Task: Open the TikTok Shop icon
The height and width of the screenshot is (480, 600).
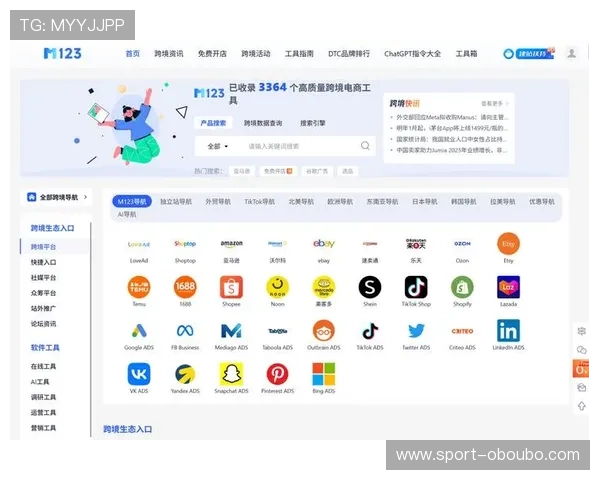Action: click(x=416, y=287)
